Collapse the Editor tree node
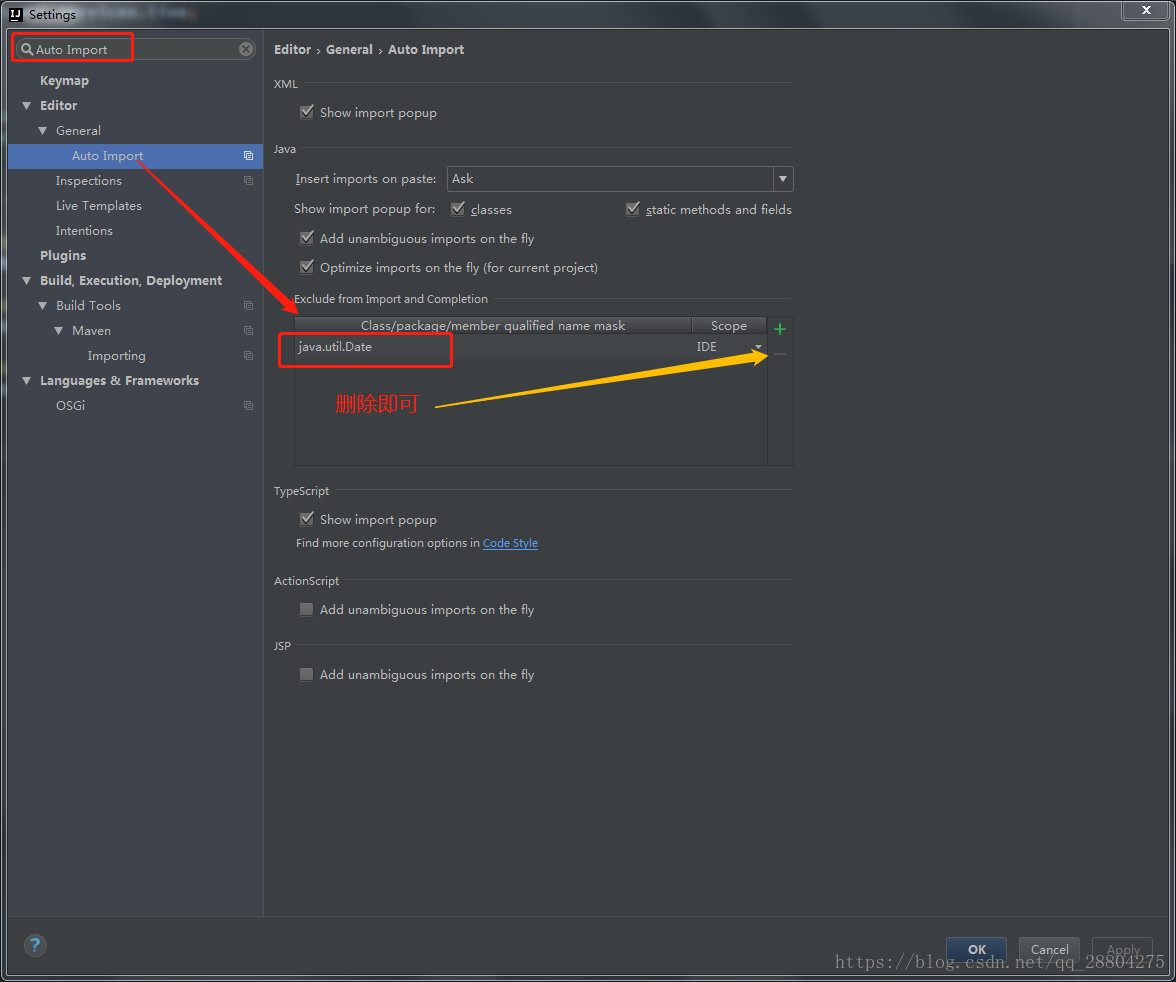This screenshot has height=982, width=1176. click(x=27, y=106)
